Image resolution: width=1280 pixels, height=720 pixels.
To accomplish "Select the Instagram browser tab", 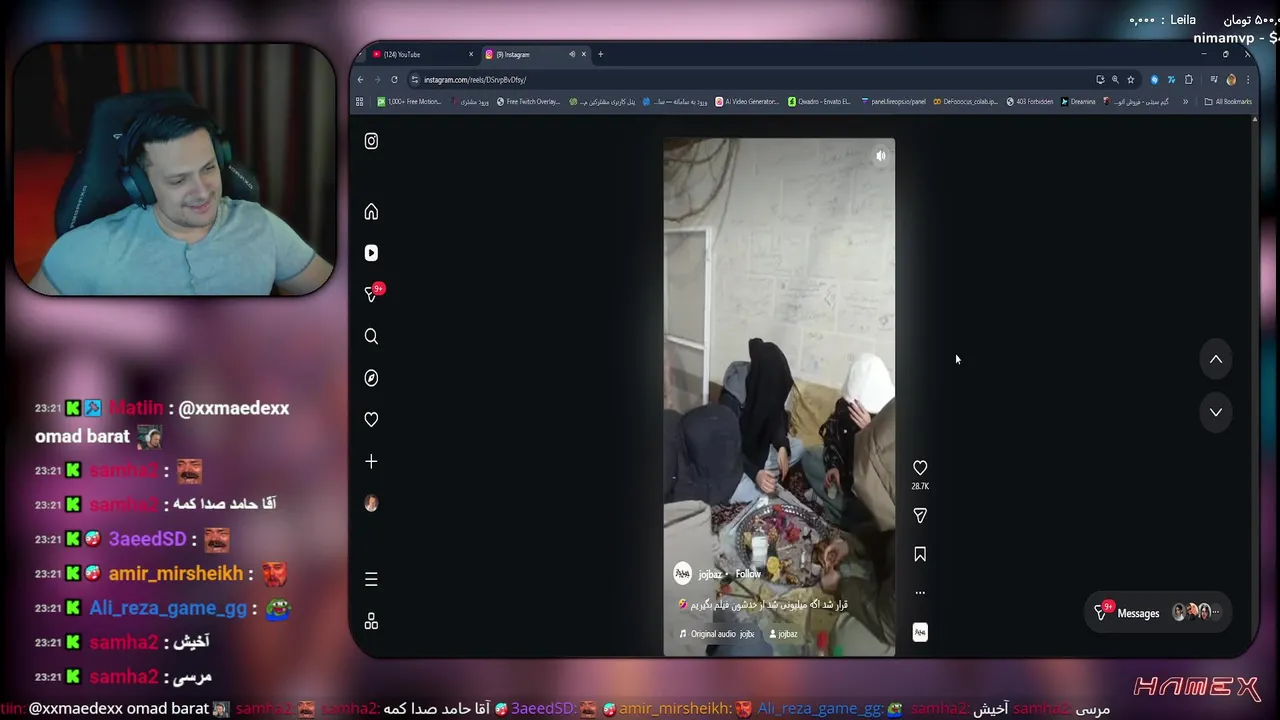I will point(524,54).
